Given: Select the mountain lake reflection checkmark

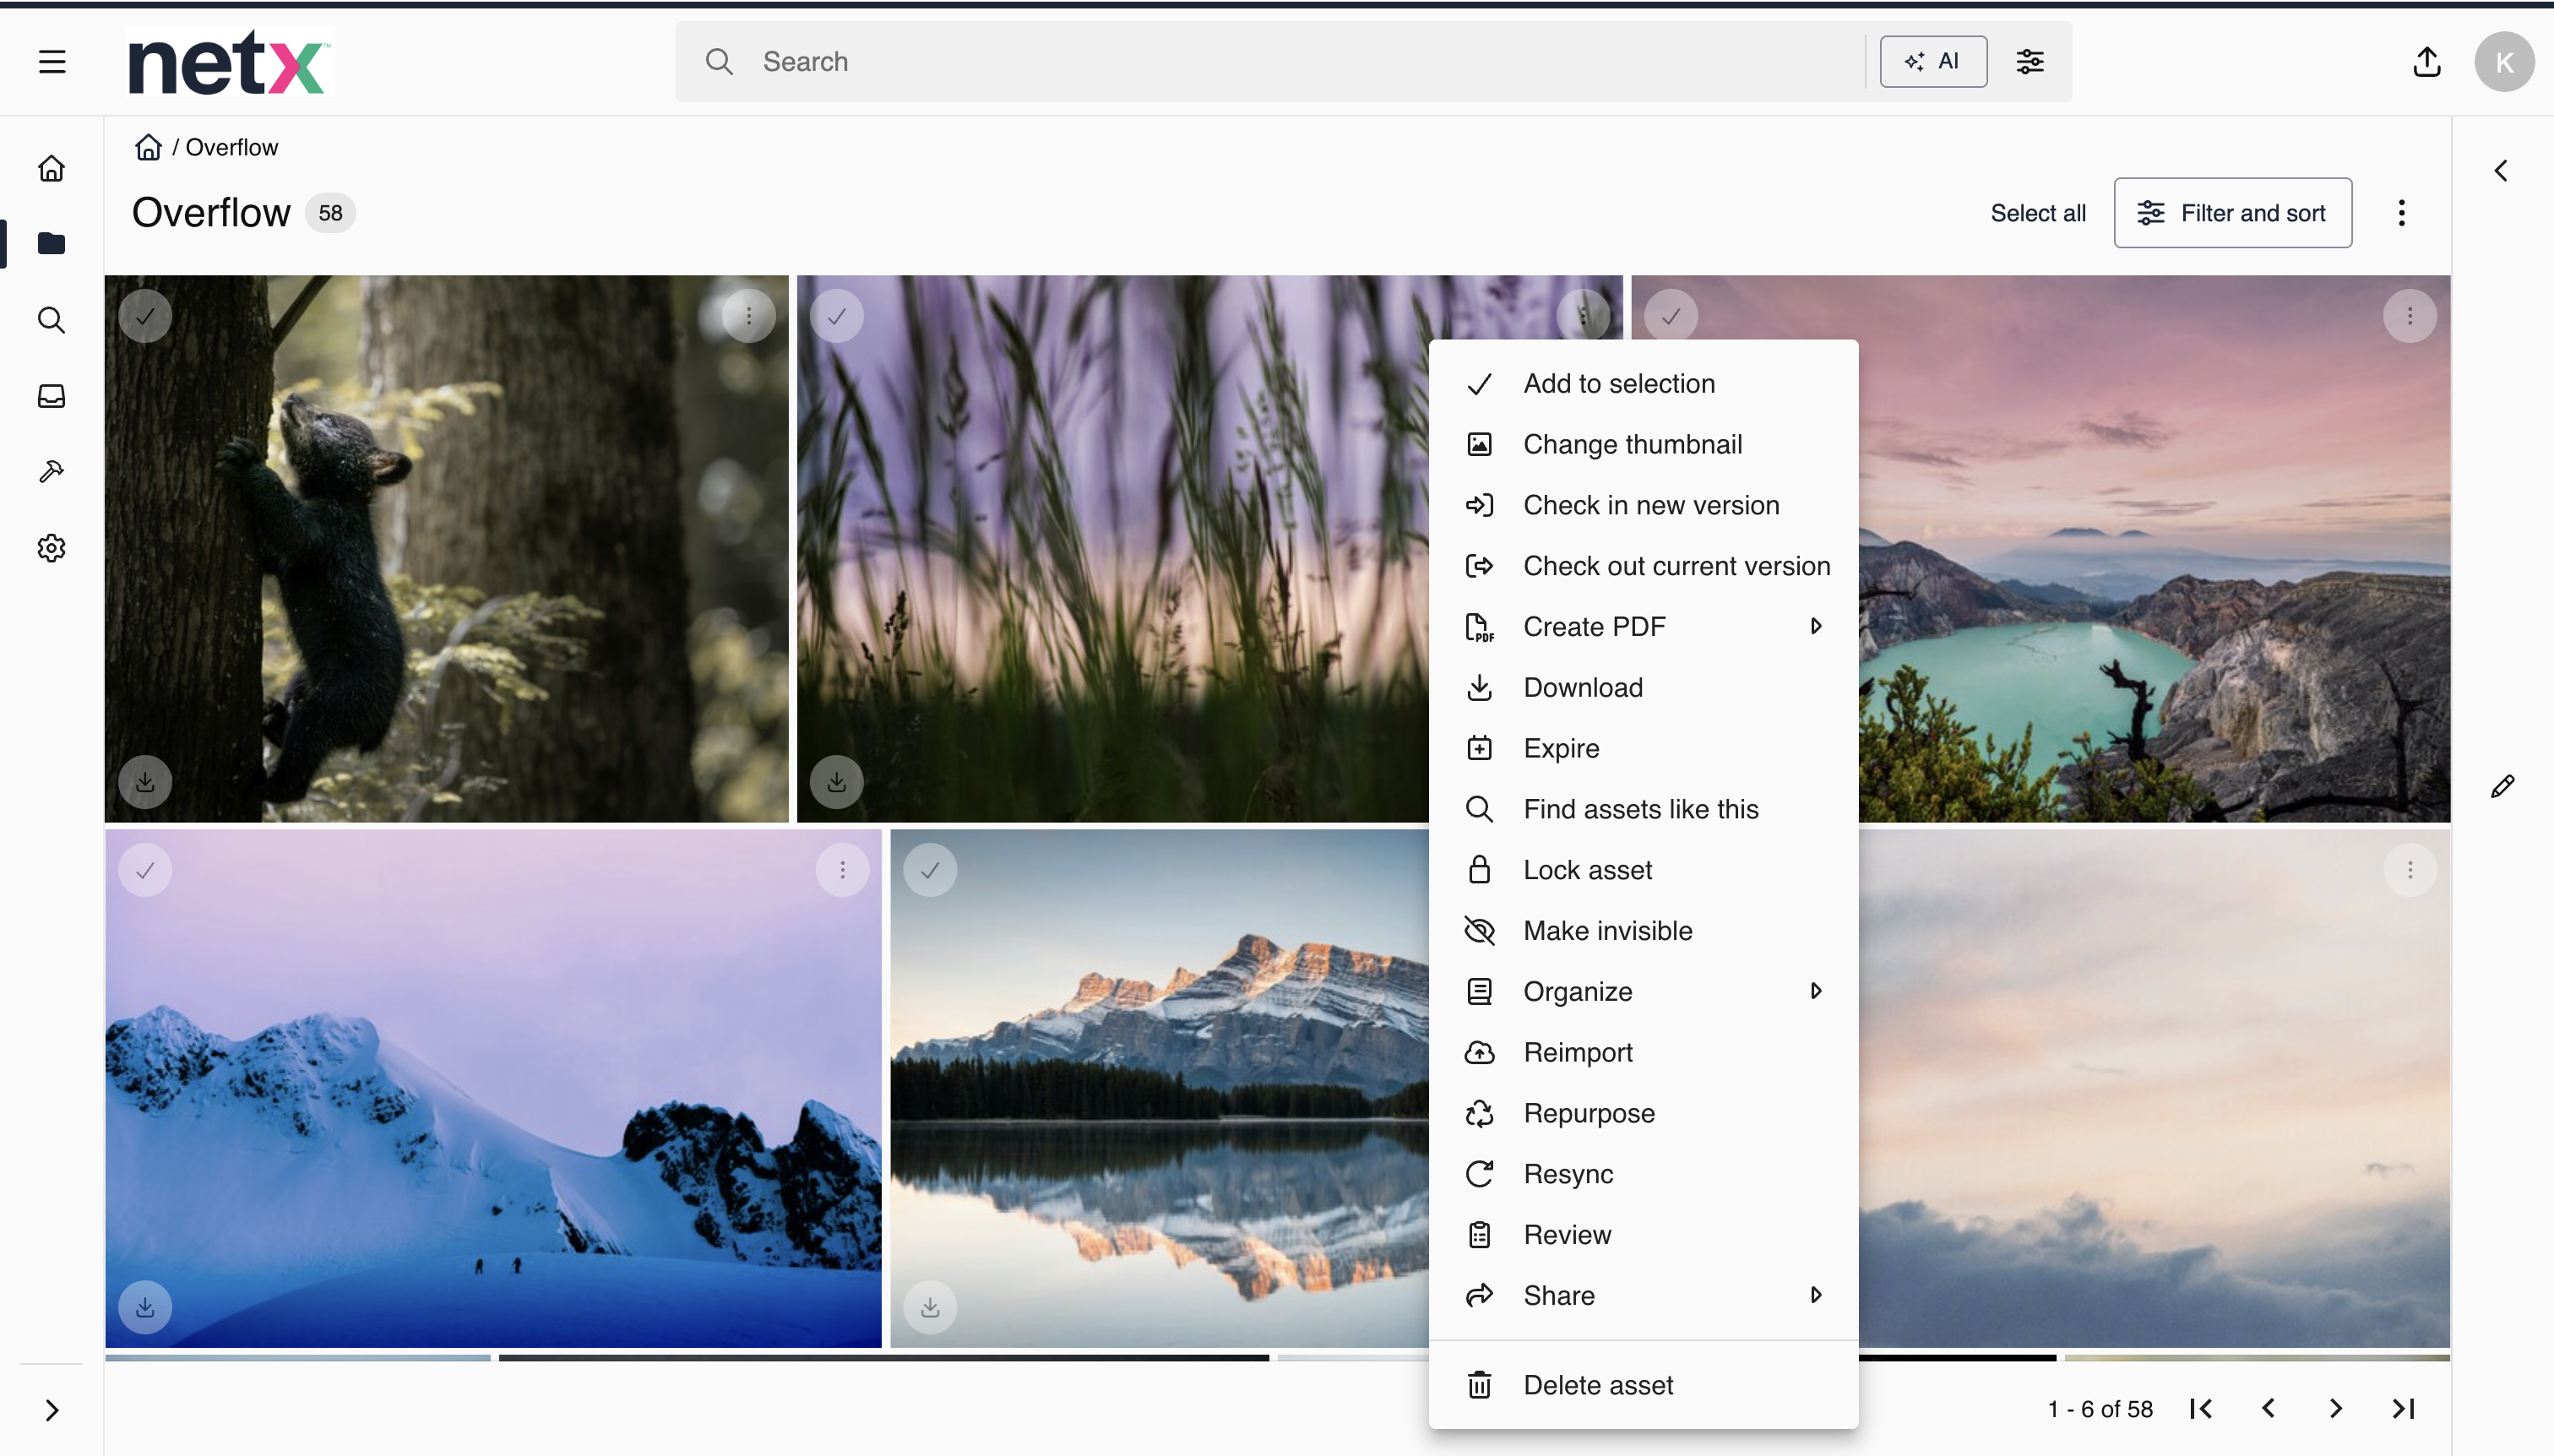Looking at the screenshot, I should pyautogui.click(x=930, y=870).
